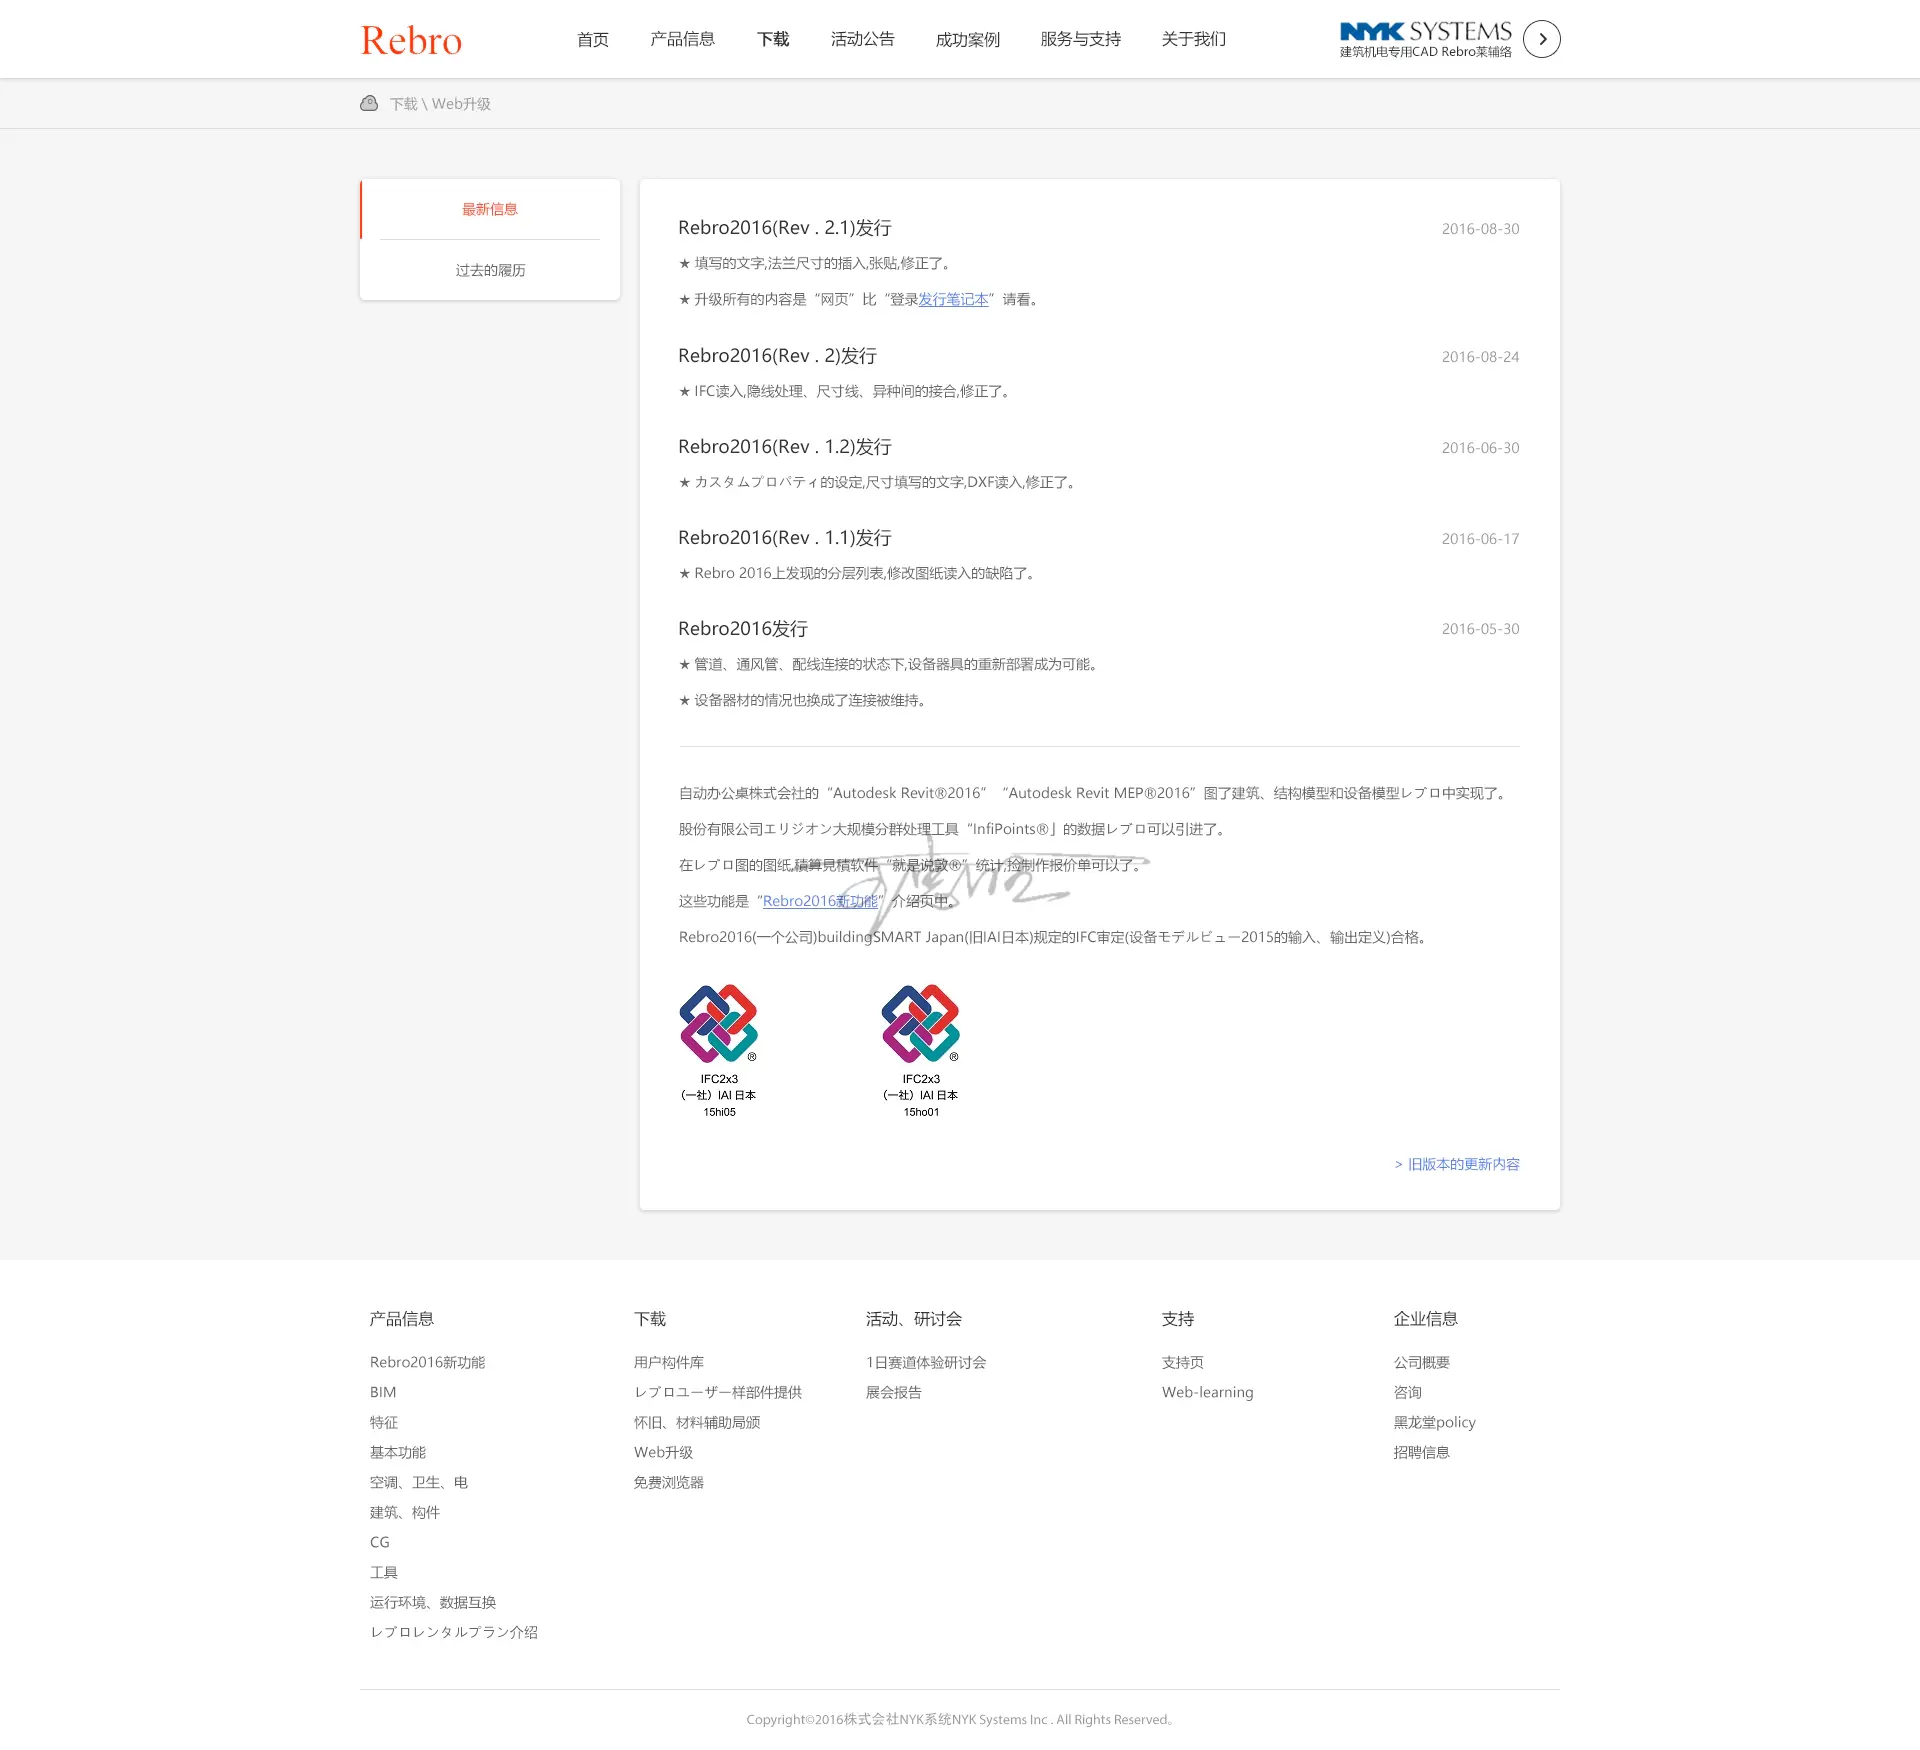Click the circled arrow next to NYK Systems
The image size is (1920, 1750).
click(x=1541, y=39)
